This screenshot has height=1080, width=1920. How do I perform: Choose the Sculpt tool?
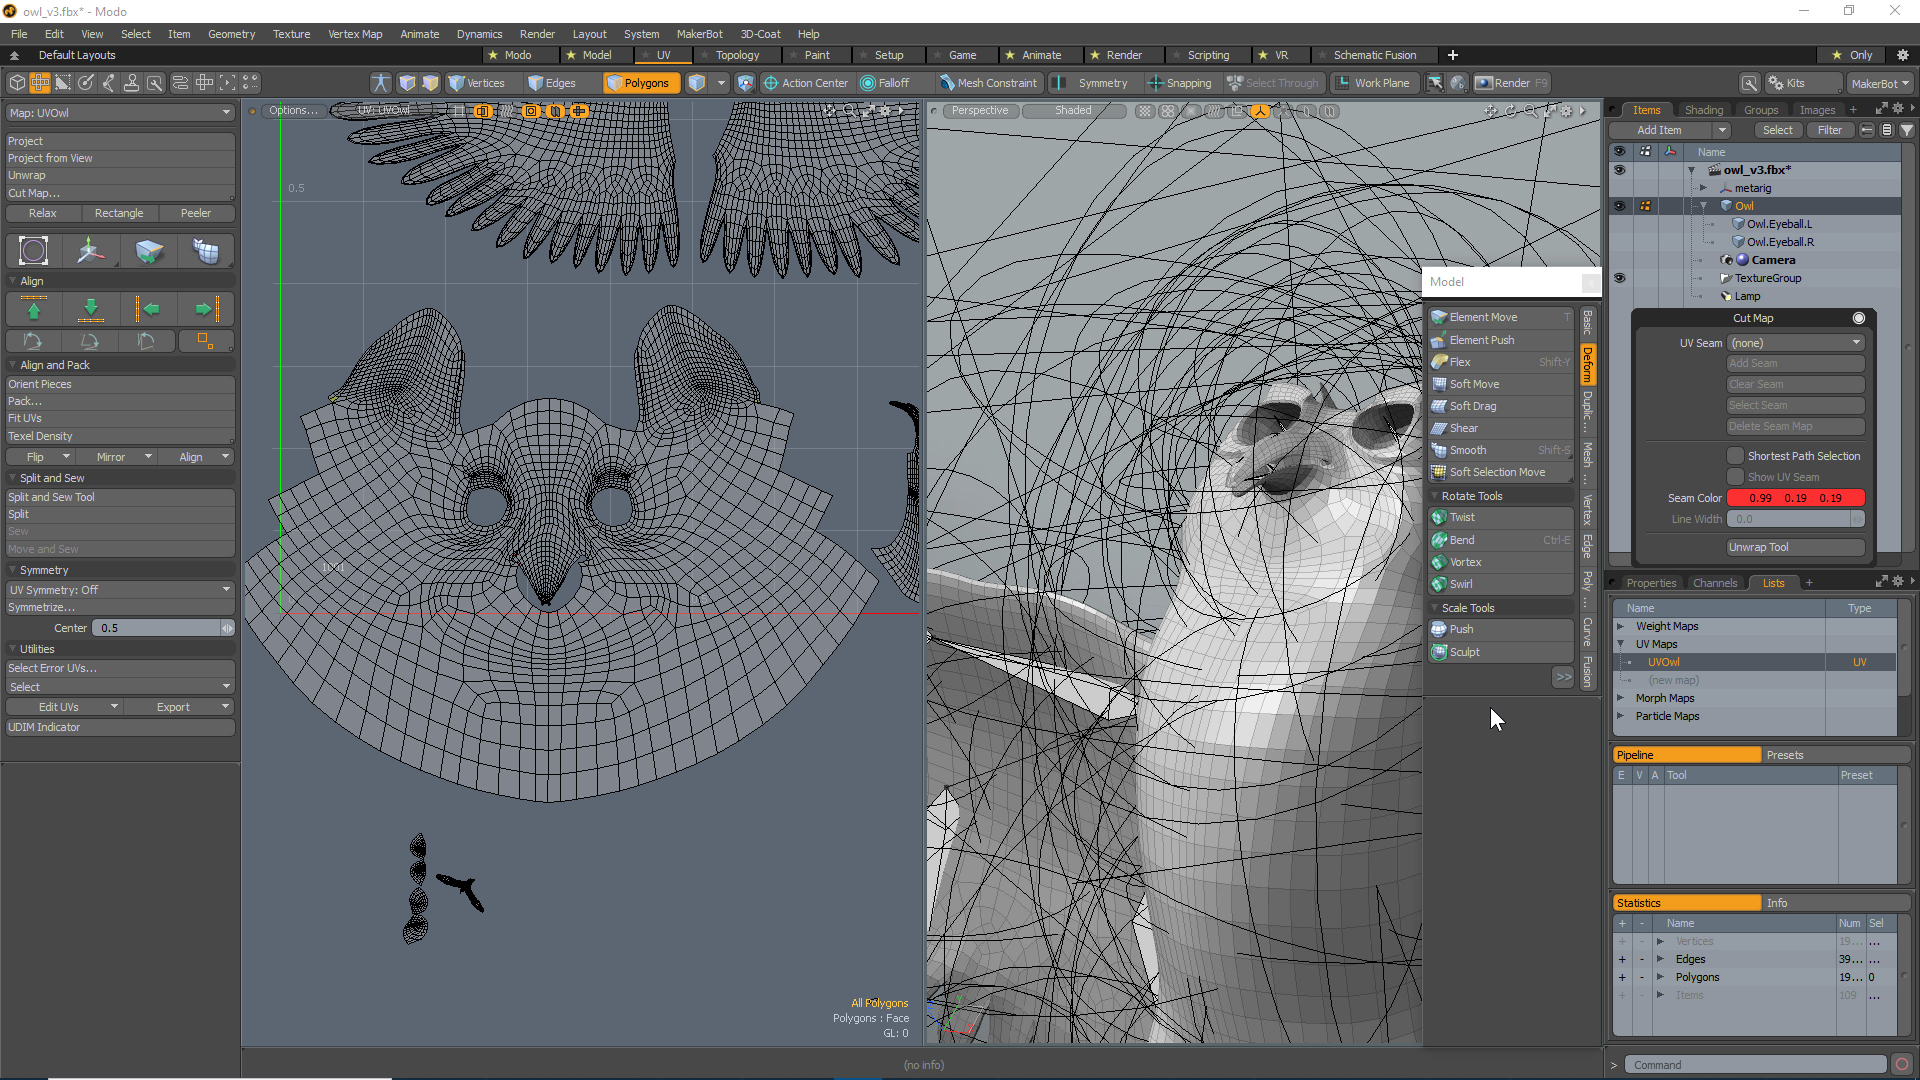[1501, 652]
